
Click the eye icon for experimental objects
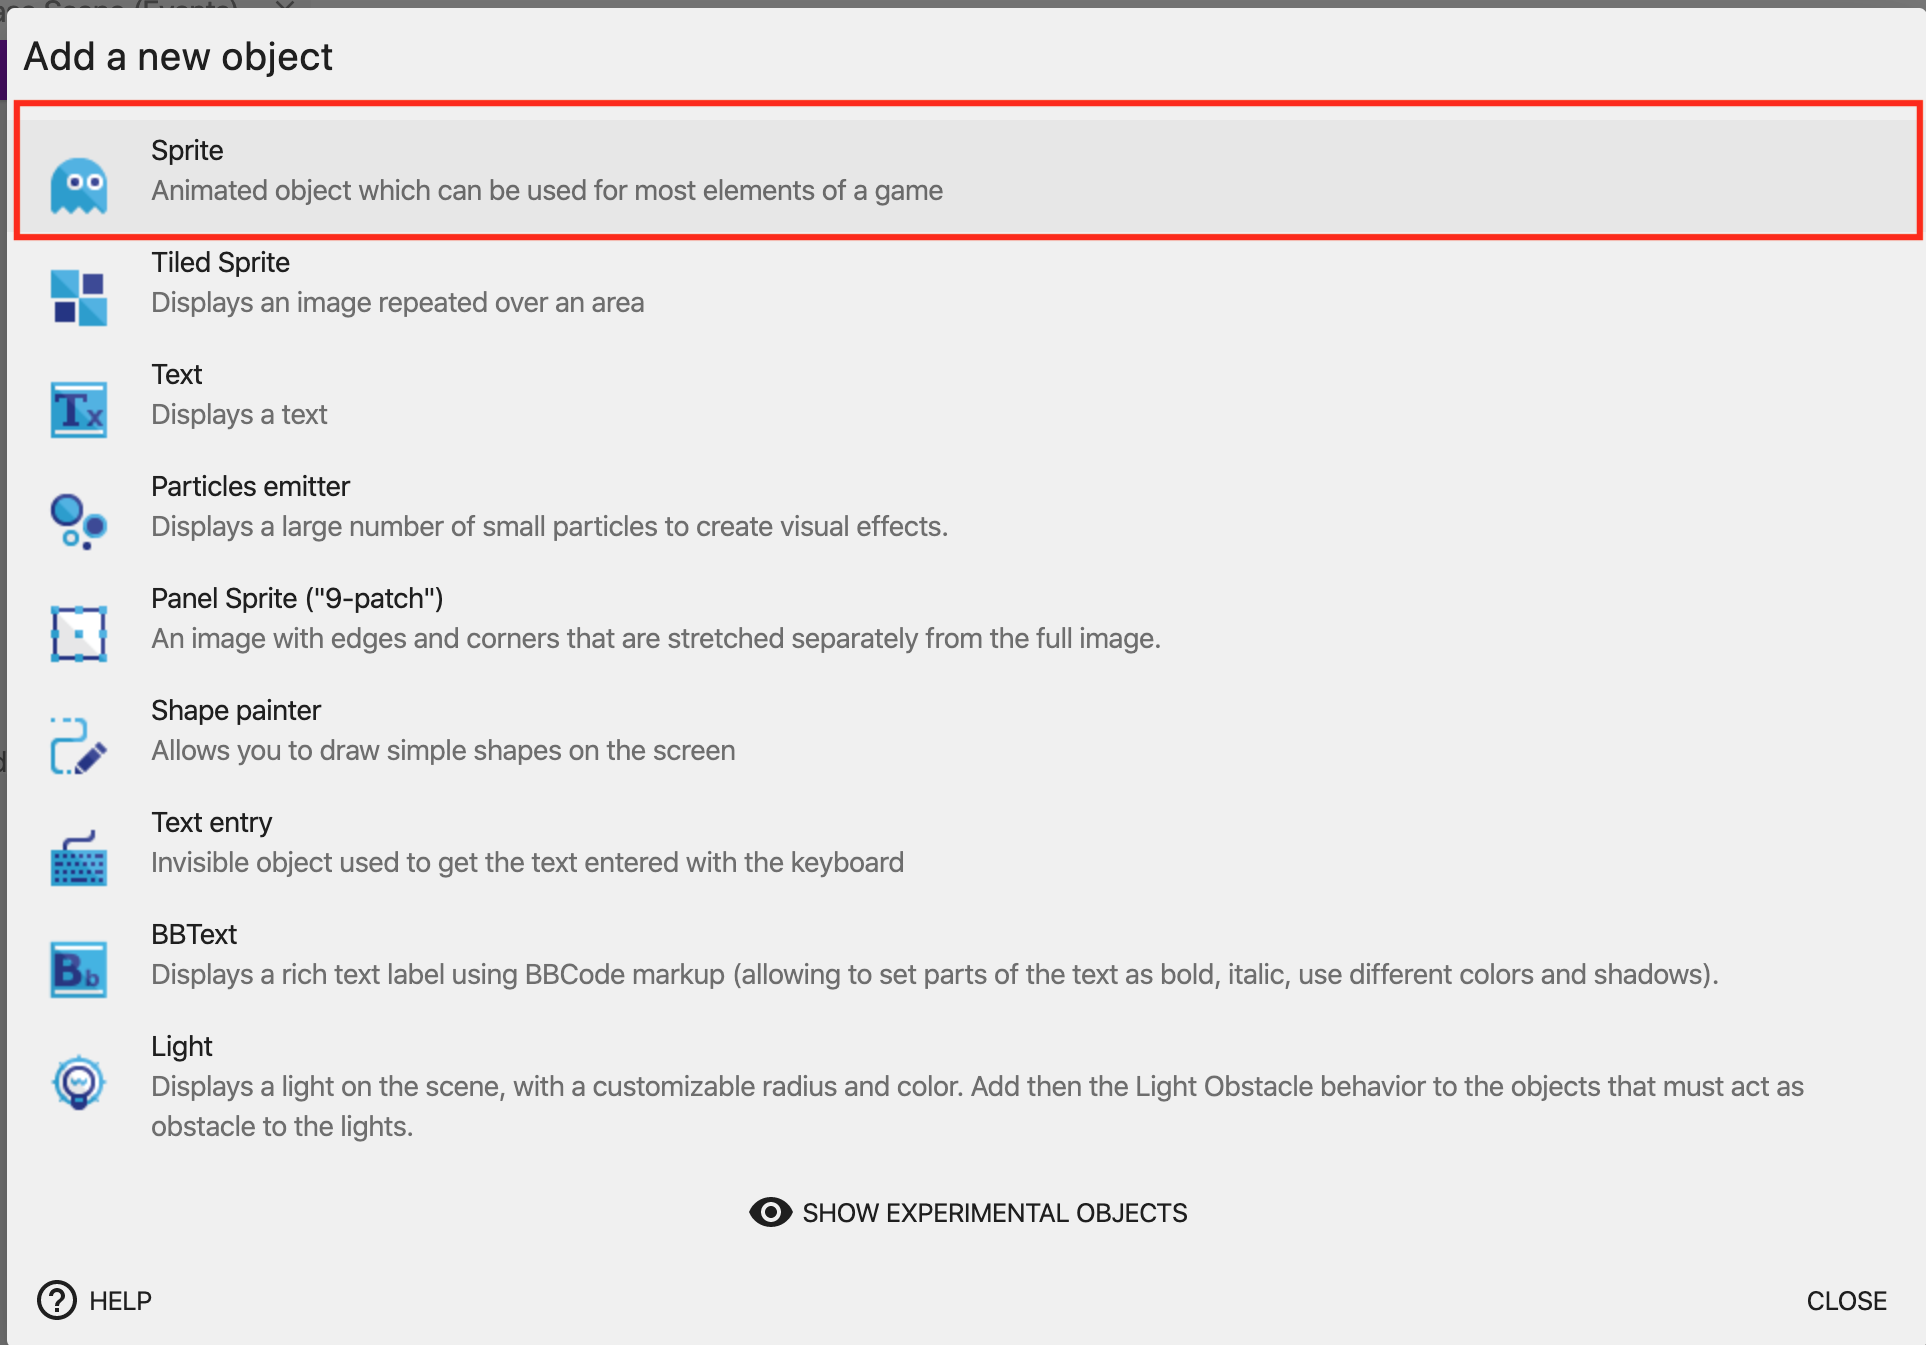770,1212
